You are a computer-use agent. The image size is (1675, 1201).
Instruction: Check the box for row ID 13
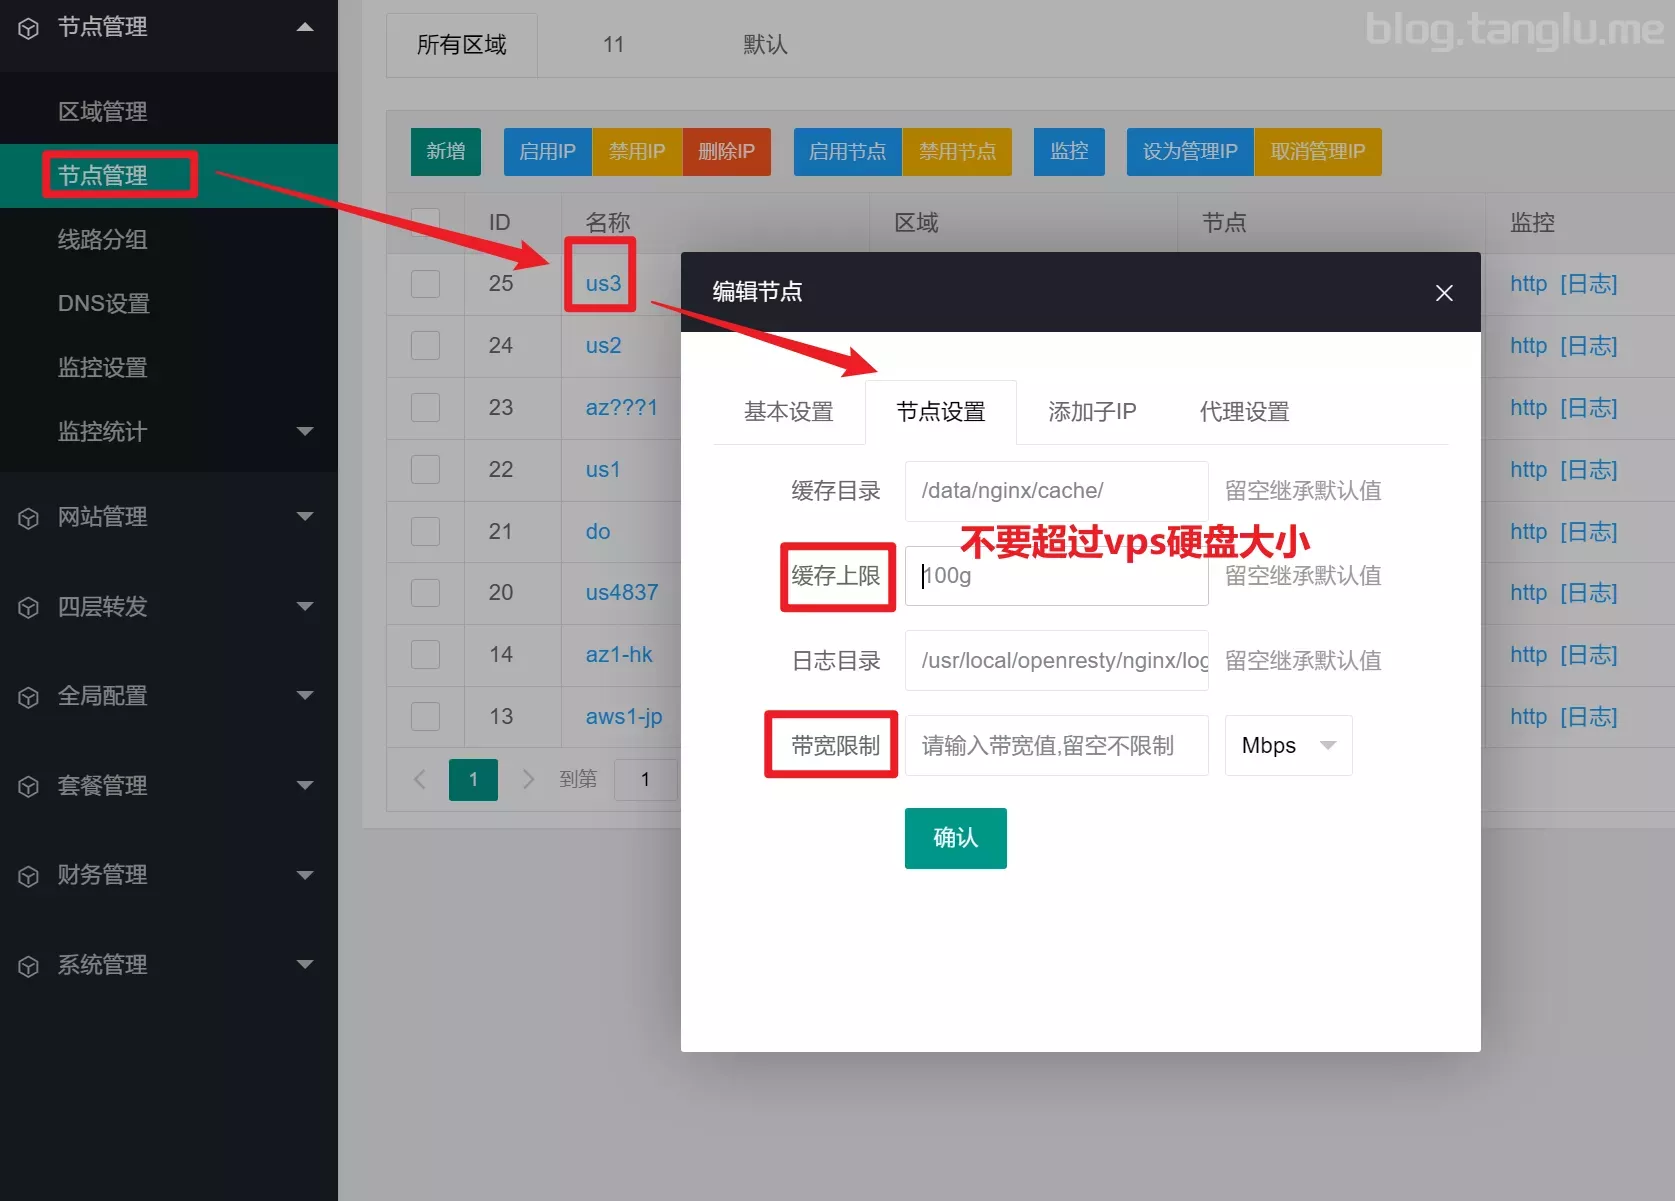[x=425, y=717]
